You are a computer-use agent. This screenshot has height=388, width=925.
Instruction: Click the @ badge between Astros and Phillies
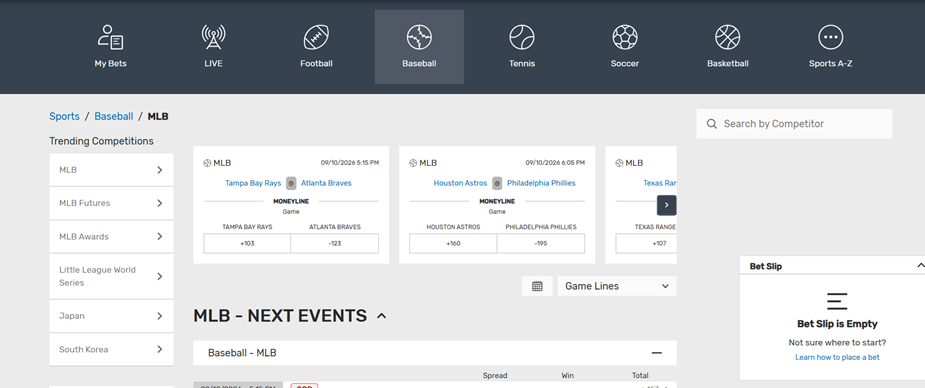coord(497,183)
